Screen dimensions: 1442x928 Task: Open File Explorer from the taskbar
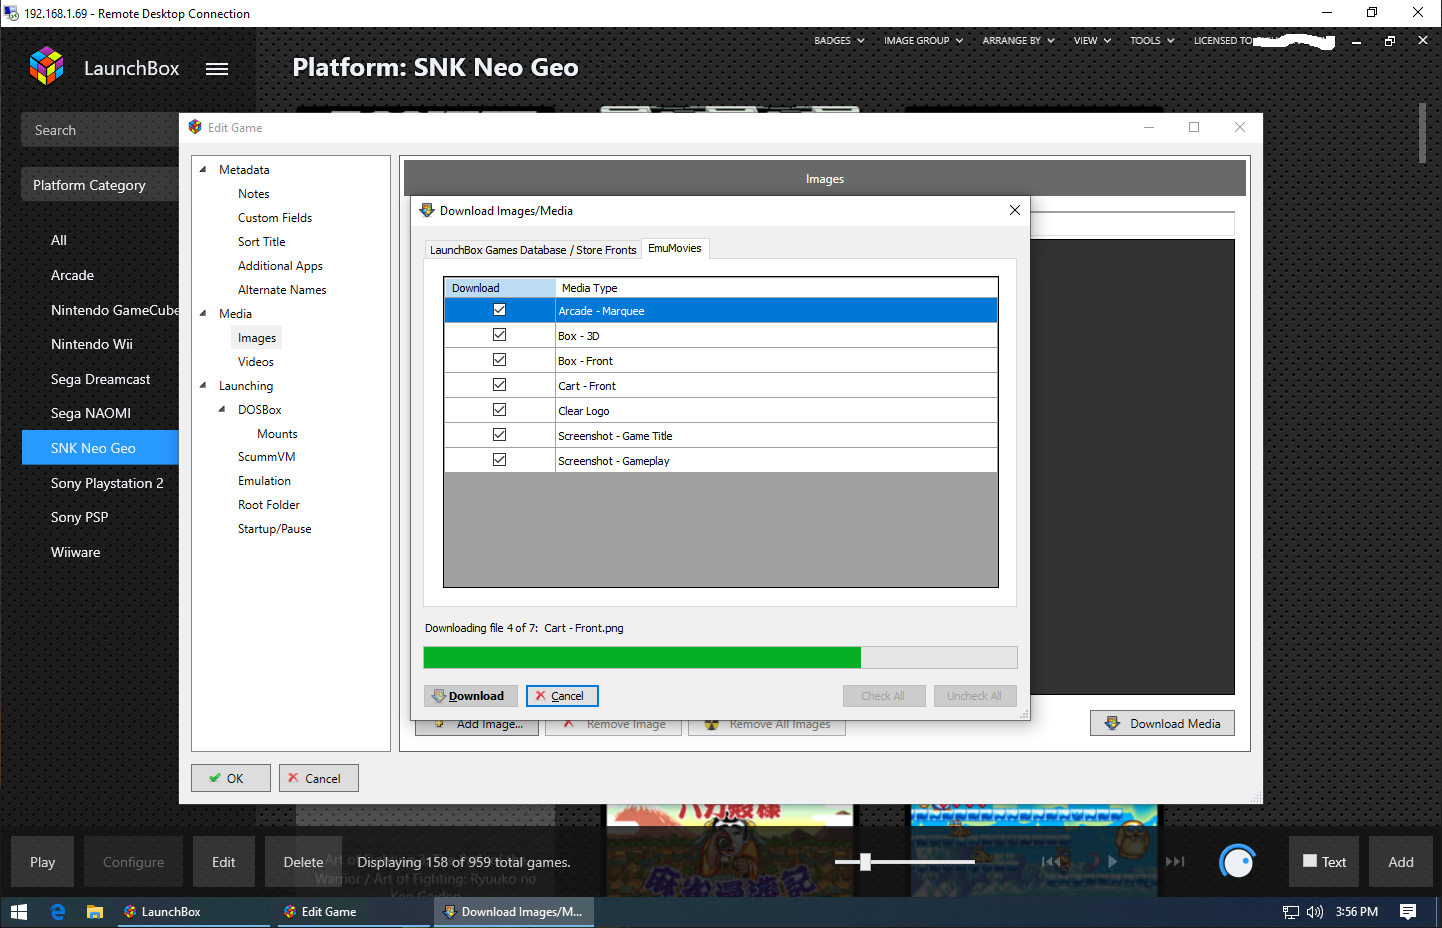coord(95,912)
